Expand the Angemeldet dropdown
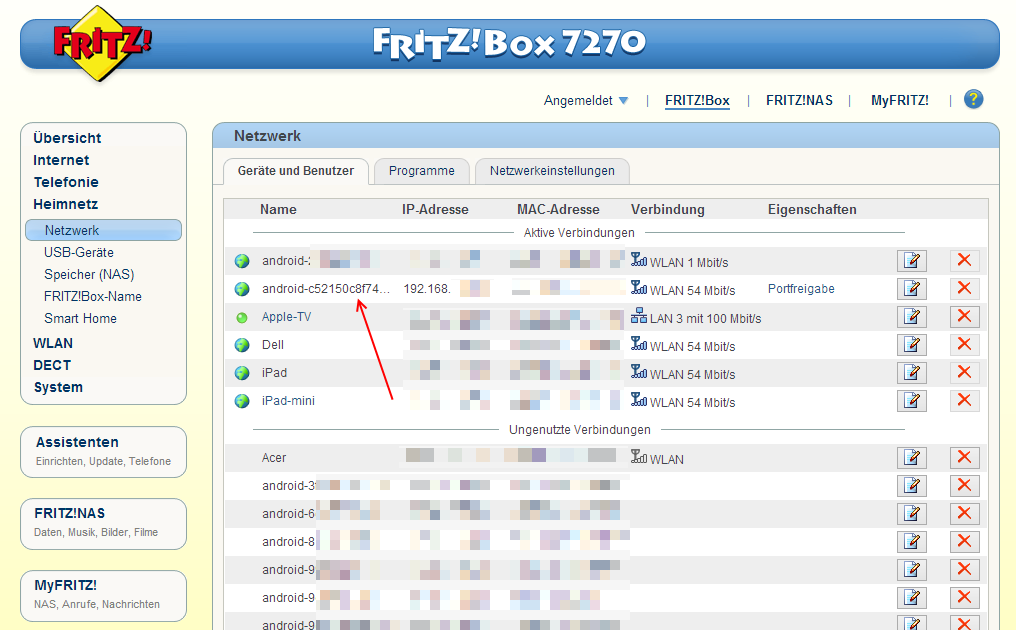Image resolution: width=1016 pixels, height=630 pixels. [x=586, y=100]
